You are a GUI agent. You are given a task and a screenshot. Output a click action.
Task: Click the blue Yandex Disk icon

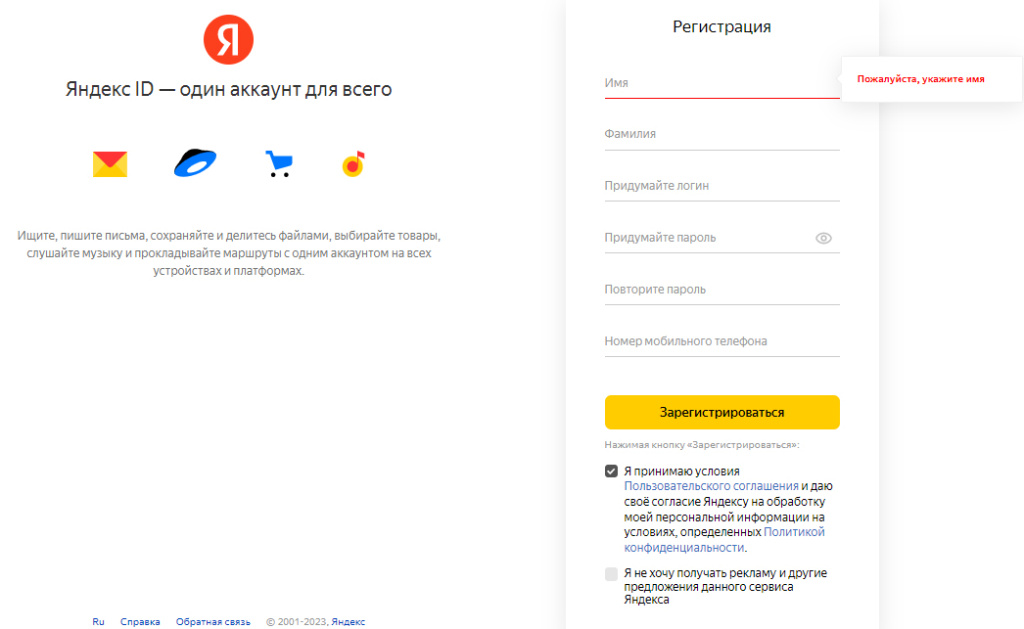point(195,163)
